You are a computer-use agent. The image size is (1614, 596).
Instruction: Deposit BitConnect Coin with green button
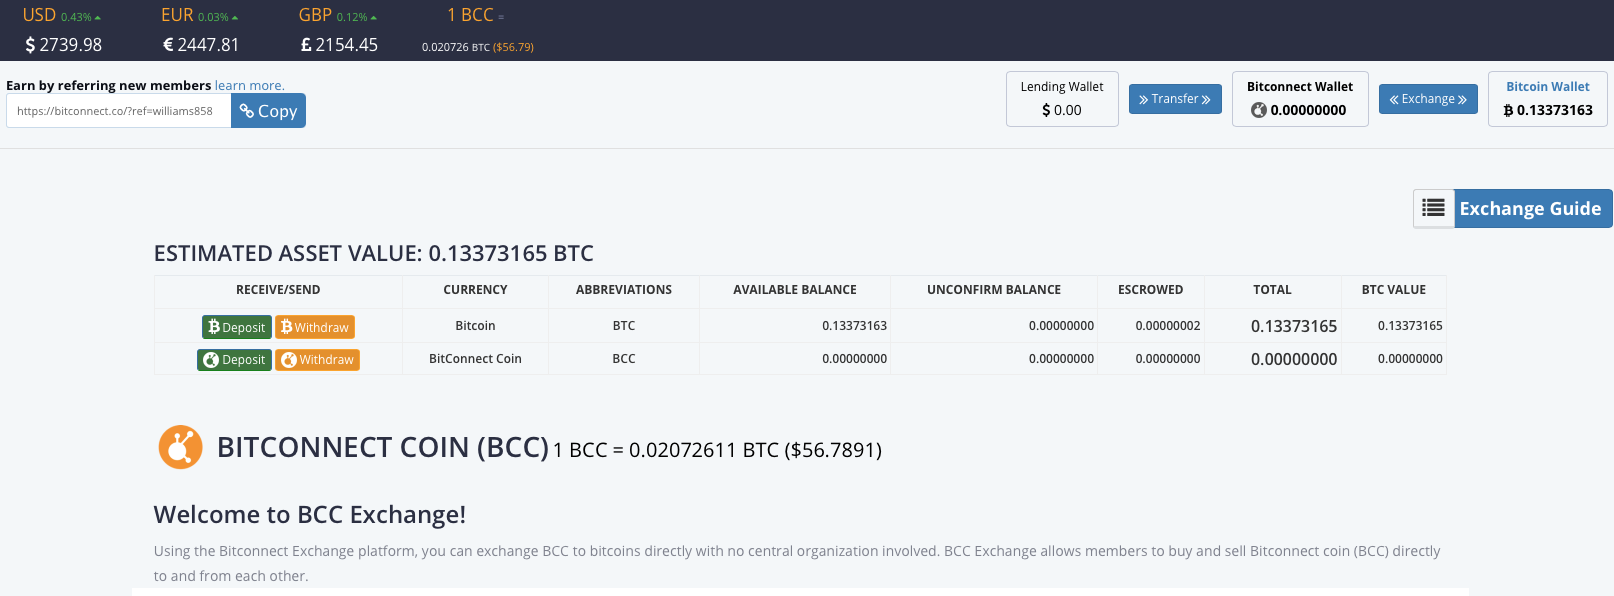coord(234,359)
